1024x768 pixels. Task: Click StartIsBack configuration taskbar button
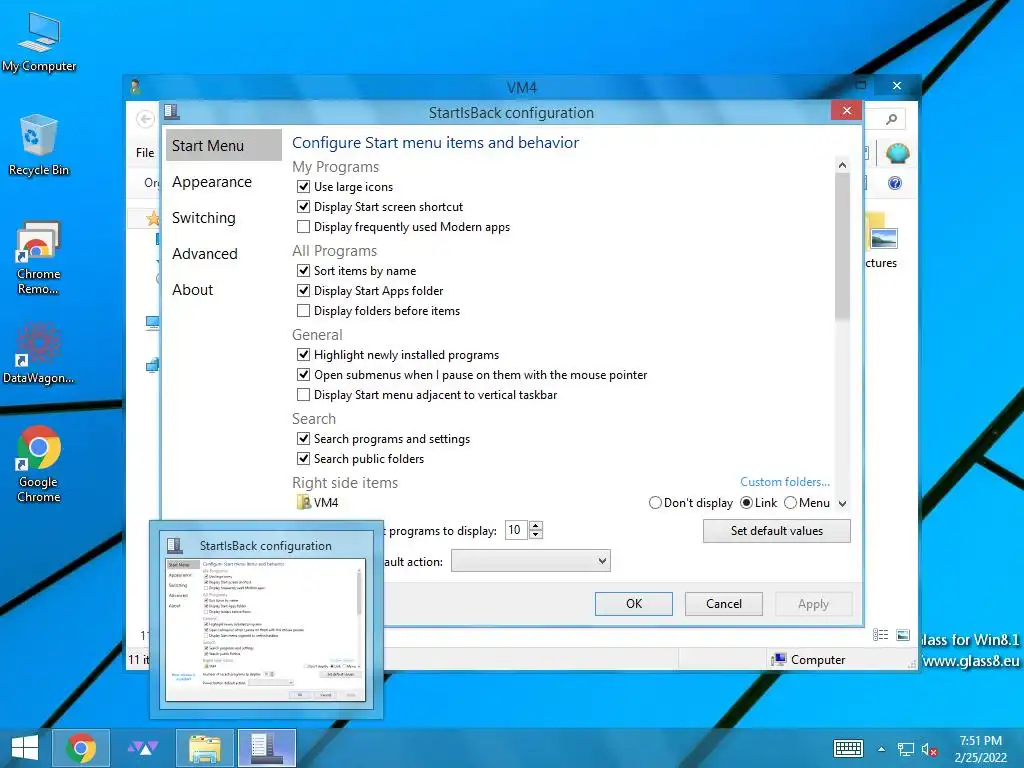coord(266,748)
